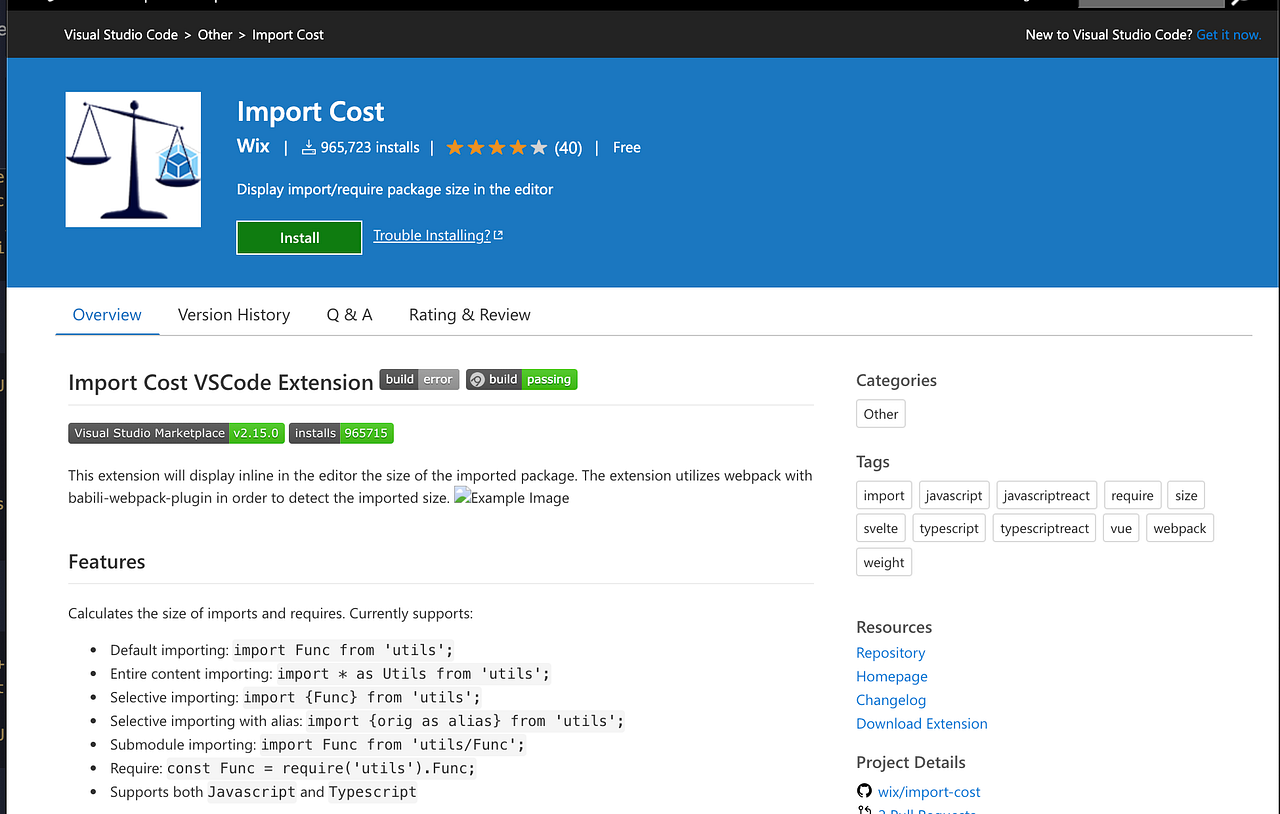
Task: Click the star rating icons
Action: 497,148
